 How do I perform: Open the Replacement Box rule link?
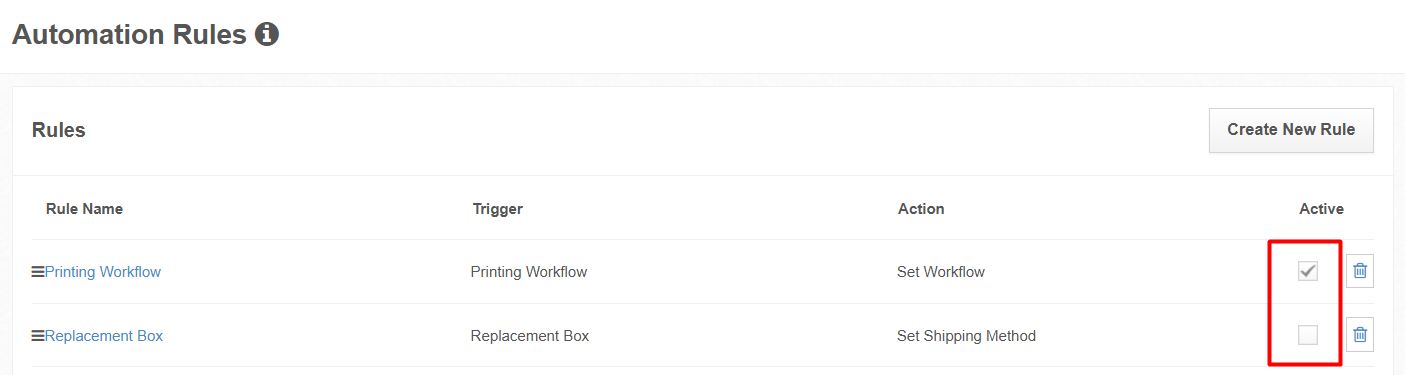(x=104, y=336)
